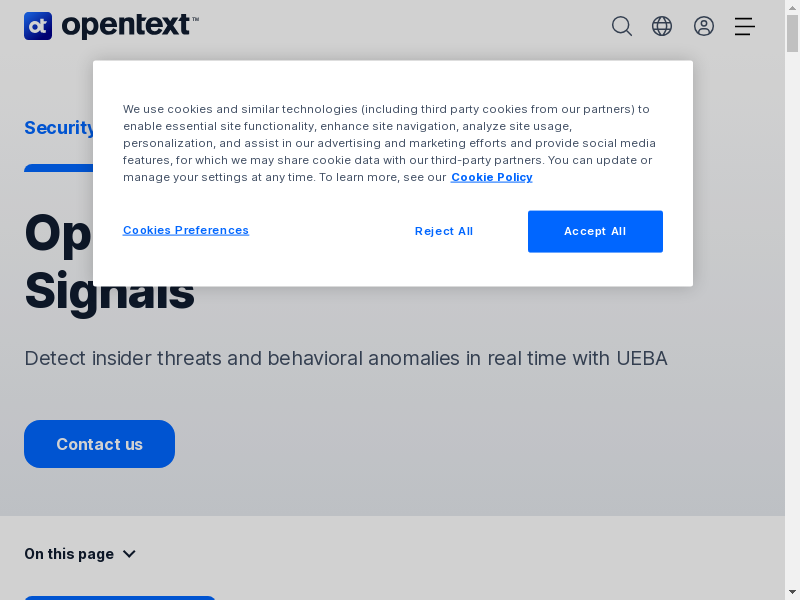Image resolution: width=800 pixels, height=600 pixels.
Task: Open Cookies Preferences settings
Action: tap(186, 230)
